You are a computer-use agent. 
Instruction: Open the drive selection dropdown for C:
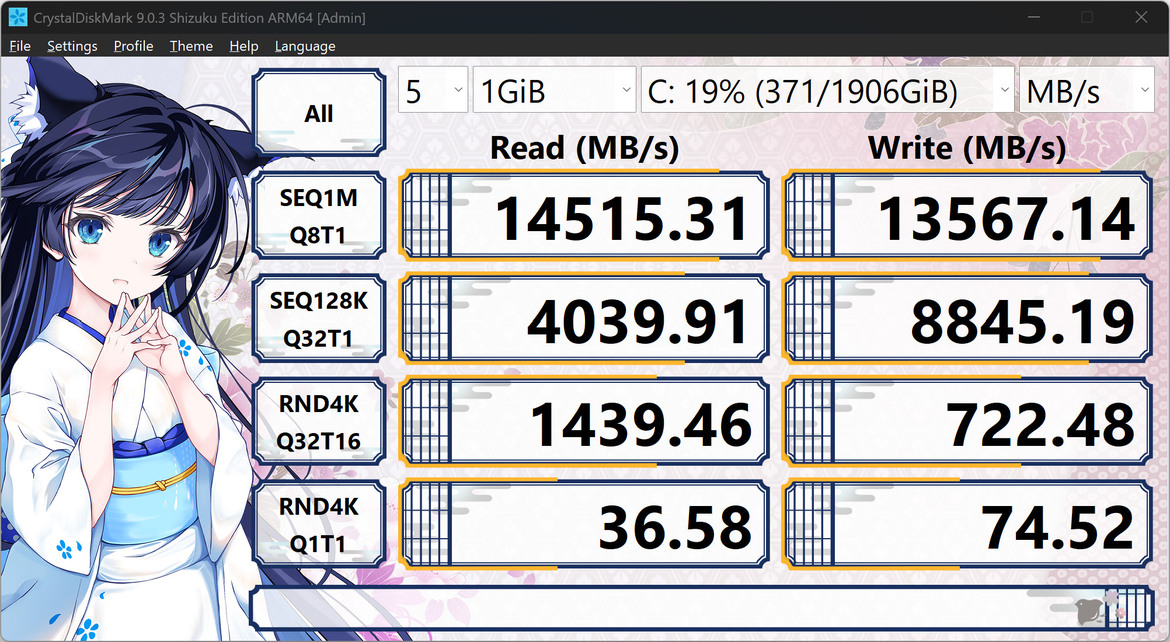click(x=827, y=90)
